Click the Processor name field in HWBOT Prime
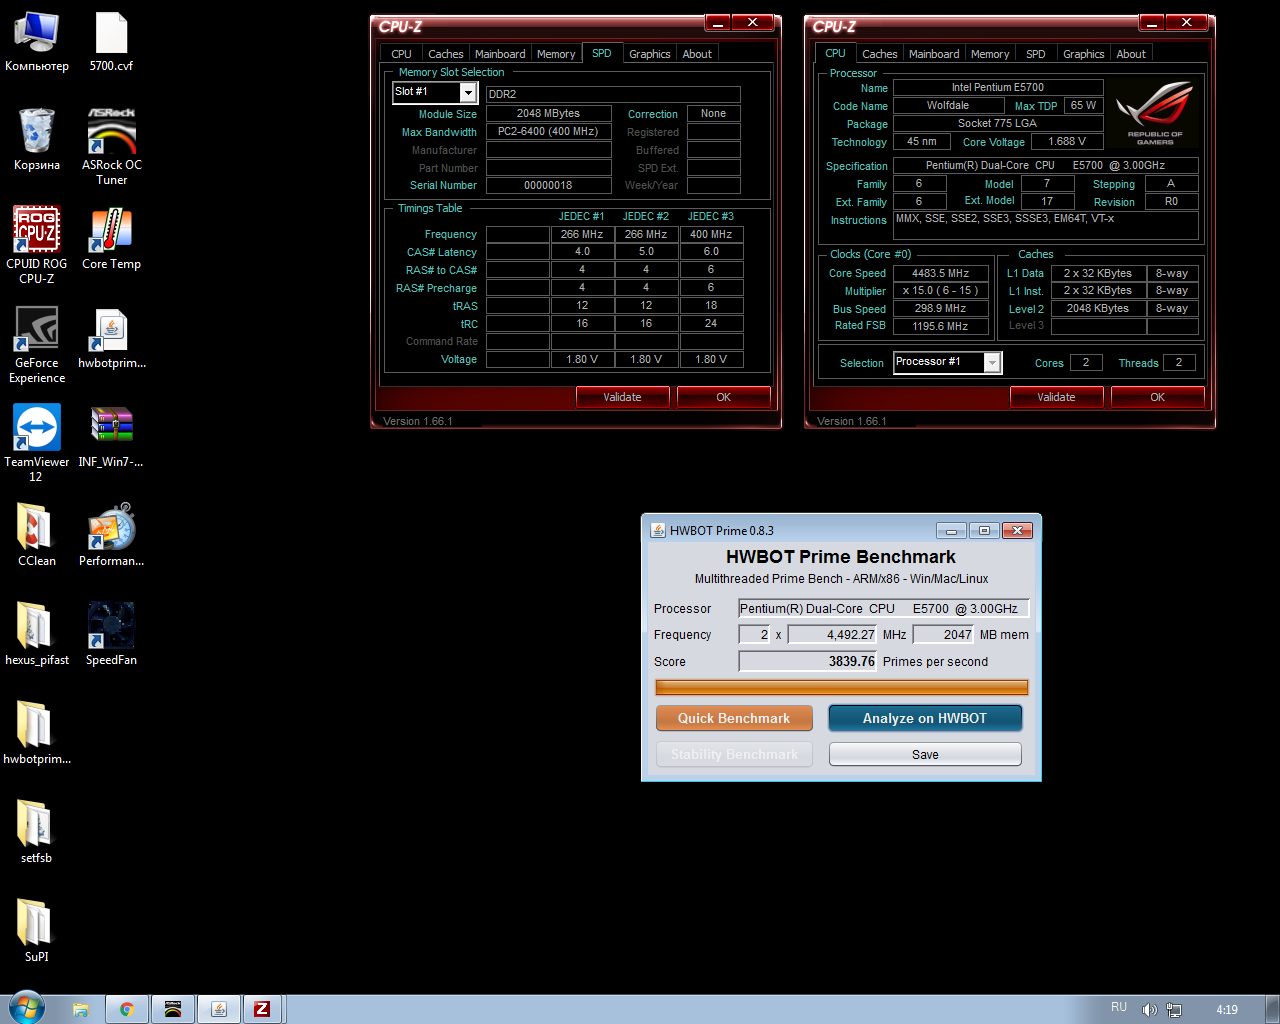The width and height of the screenshot is (1280, 1024). coord(884,608)
